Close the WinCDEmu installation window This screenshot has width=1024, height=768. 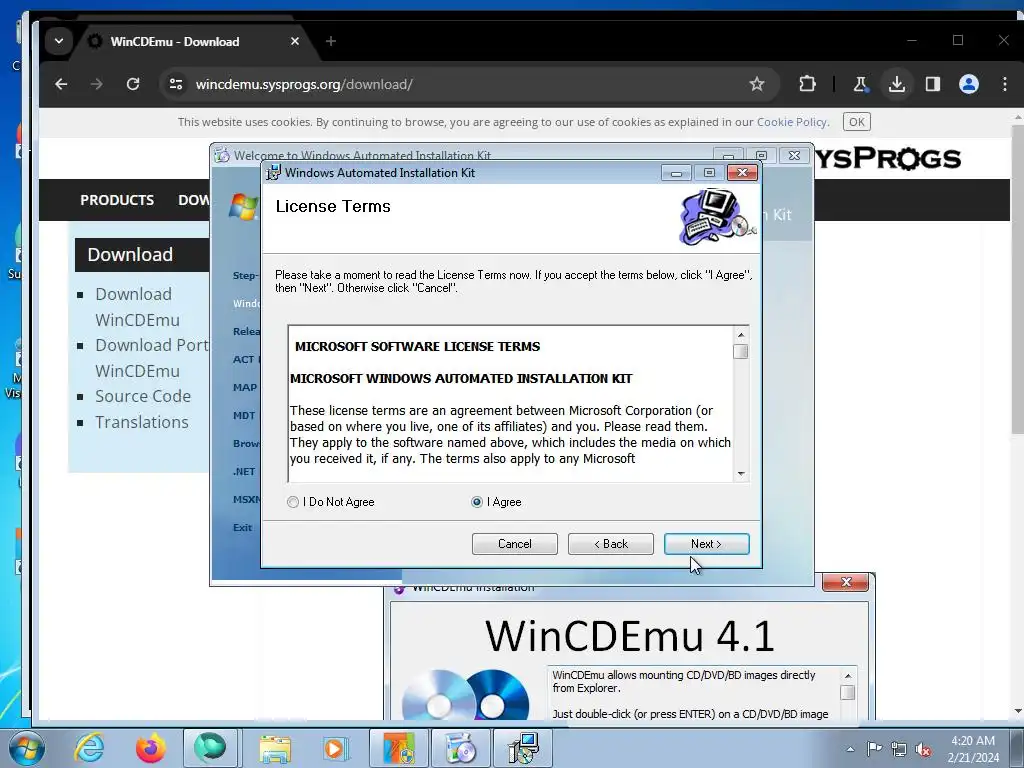(846, 581)
